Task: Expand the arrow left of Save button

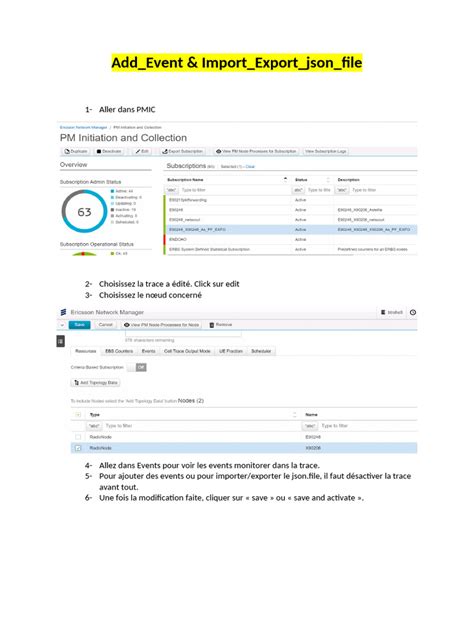Action: click(x=62, y=325)
